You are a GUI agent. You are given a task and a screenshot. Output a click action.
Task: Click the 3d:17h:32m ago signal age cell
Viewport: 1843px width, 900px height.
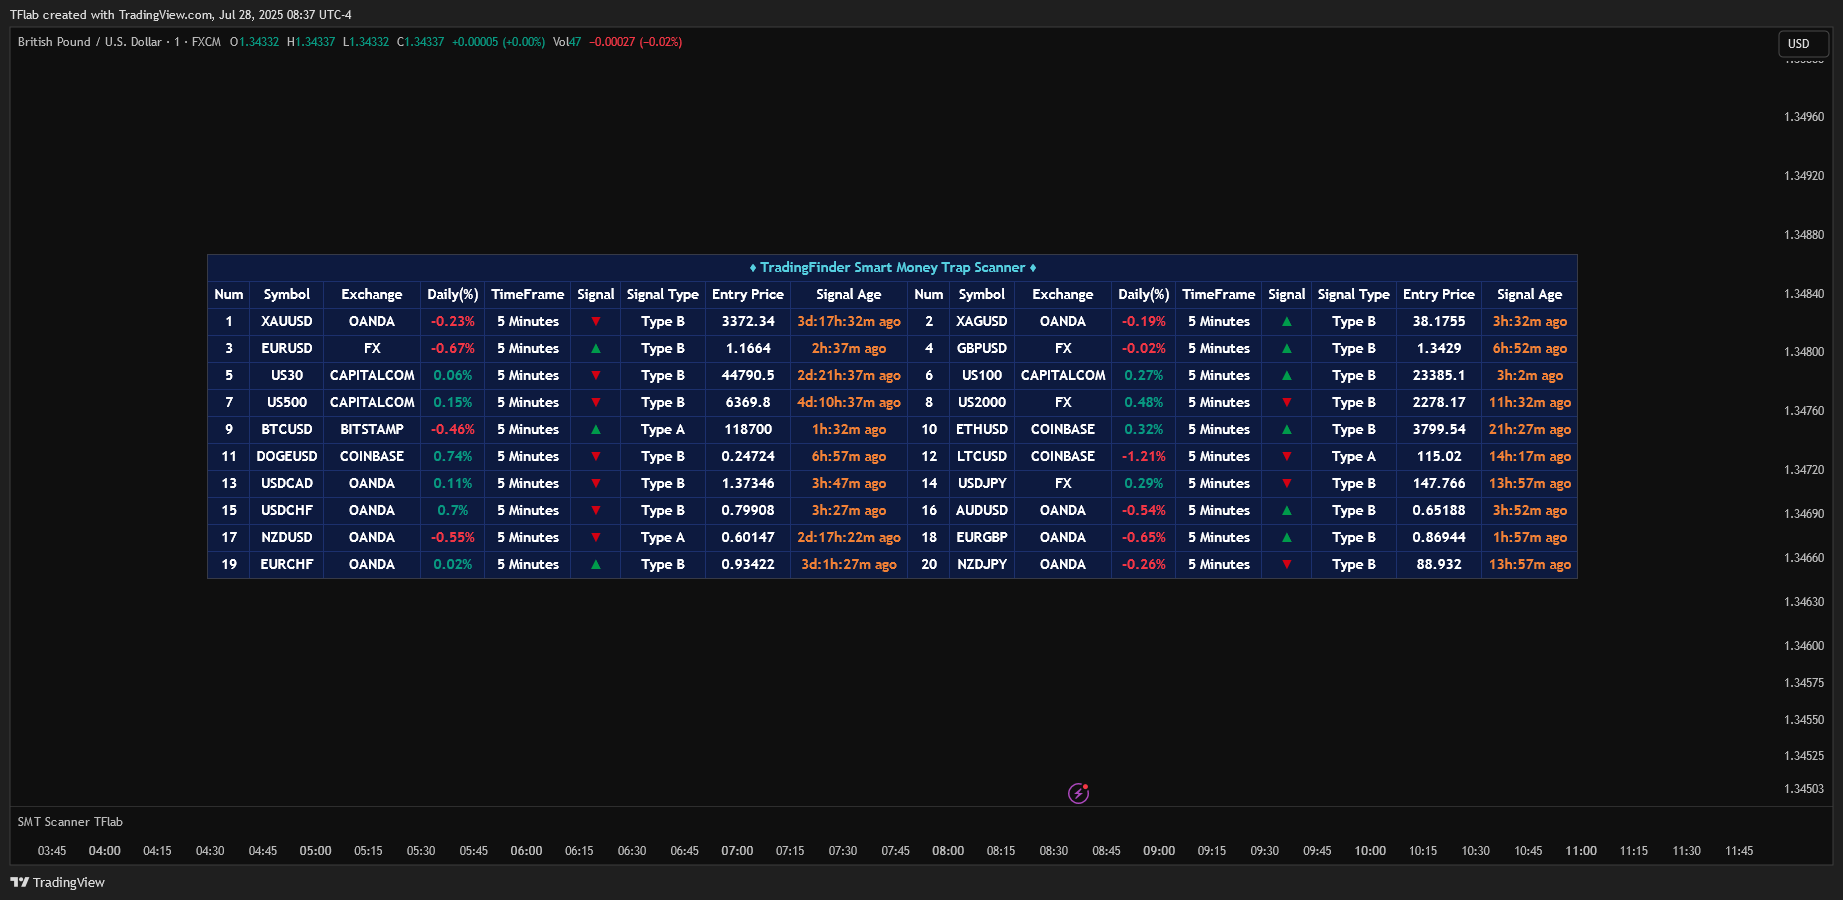click(x=849, y=321)
